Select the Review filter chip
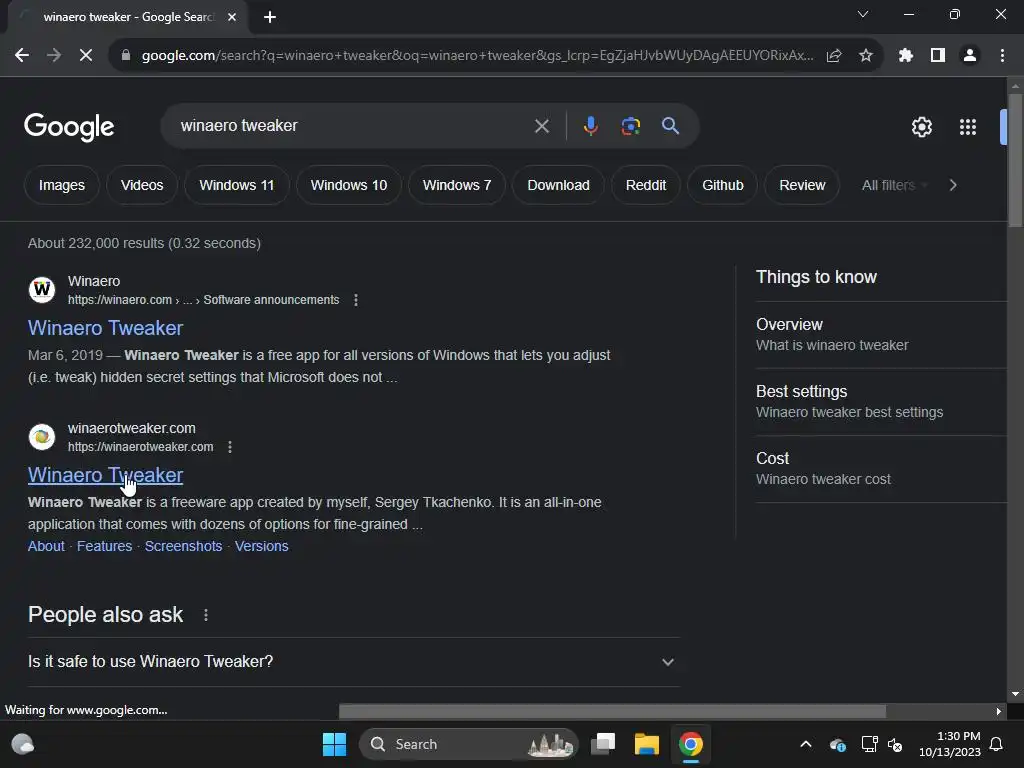Viewport: 1024px width, 768px height. (802, 185)
